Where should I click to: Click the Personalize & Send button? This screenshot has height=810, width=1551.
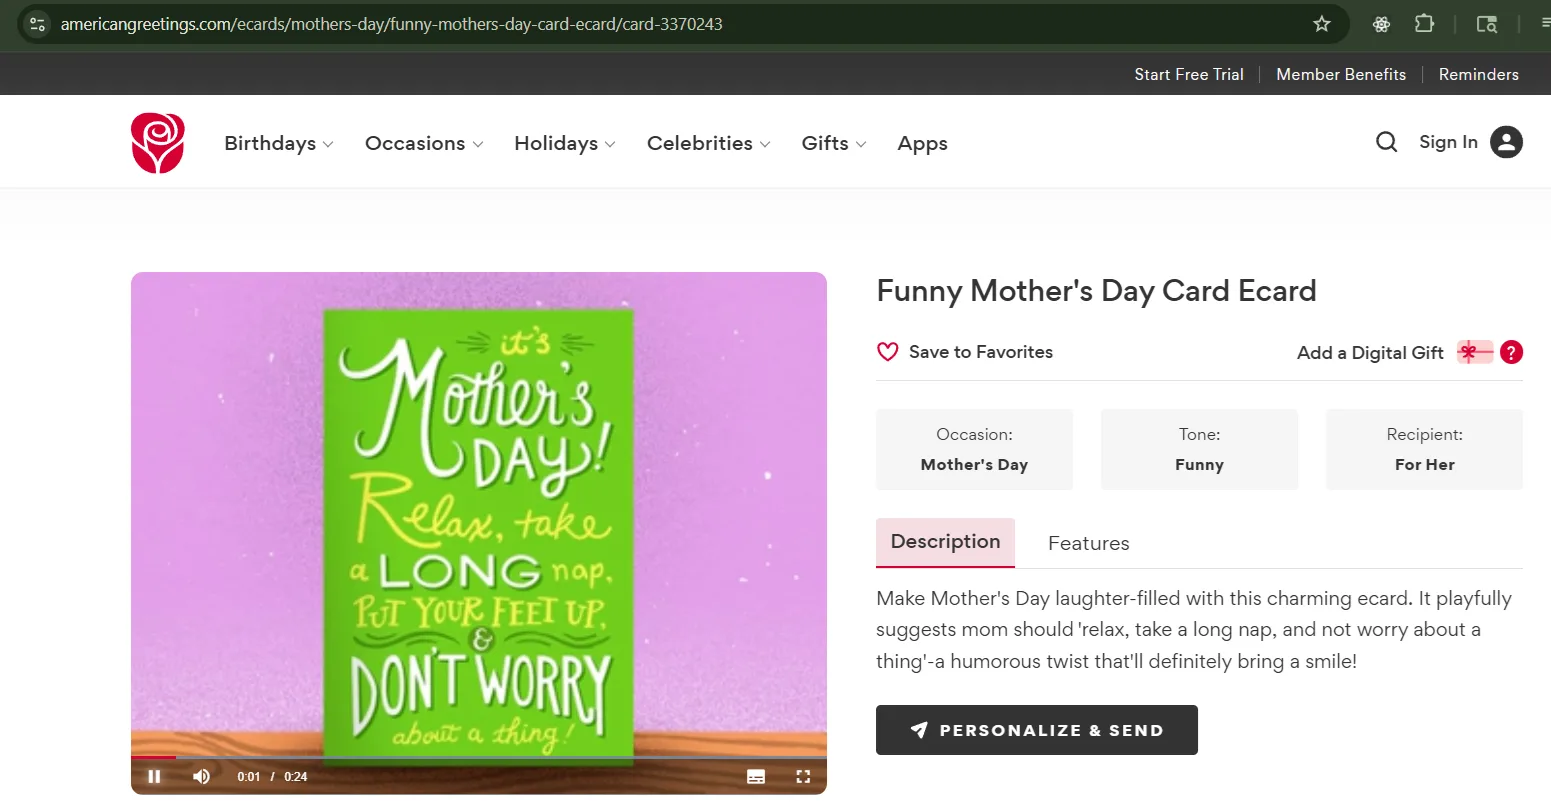click(x=1037, y=730)
